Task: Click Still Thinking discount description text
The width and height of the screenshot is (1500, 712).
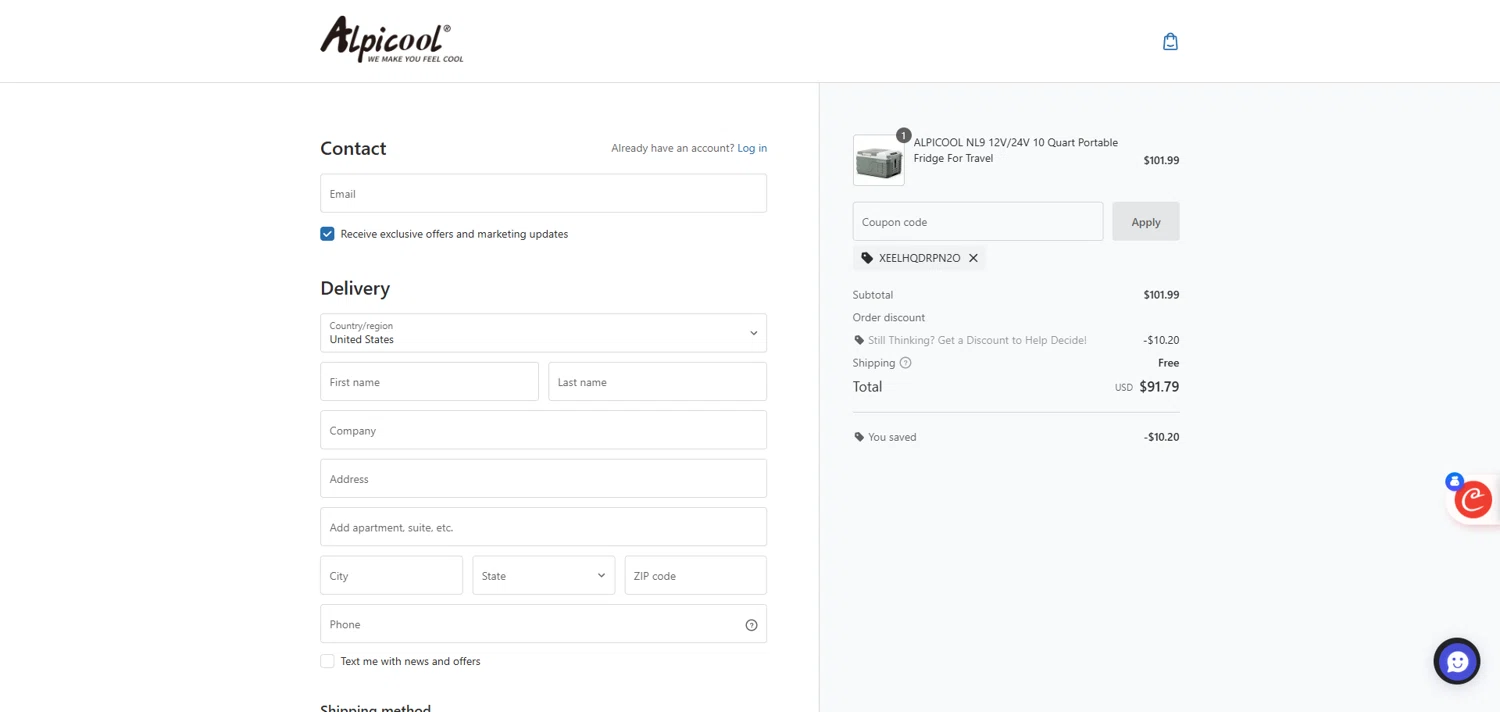Action: pos(977,340)
